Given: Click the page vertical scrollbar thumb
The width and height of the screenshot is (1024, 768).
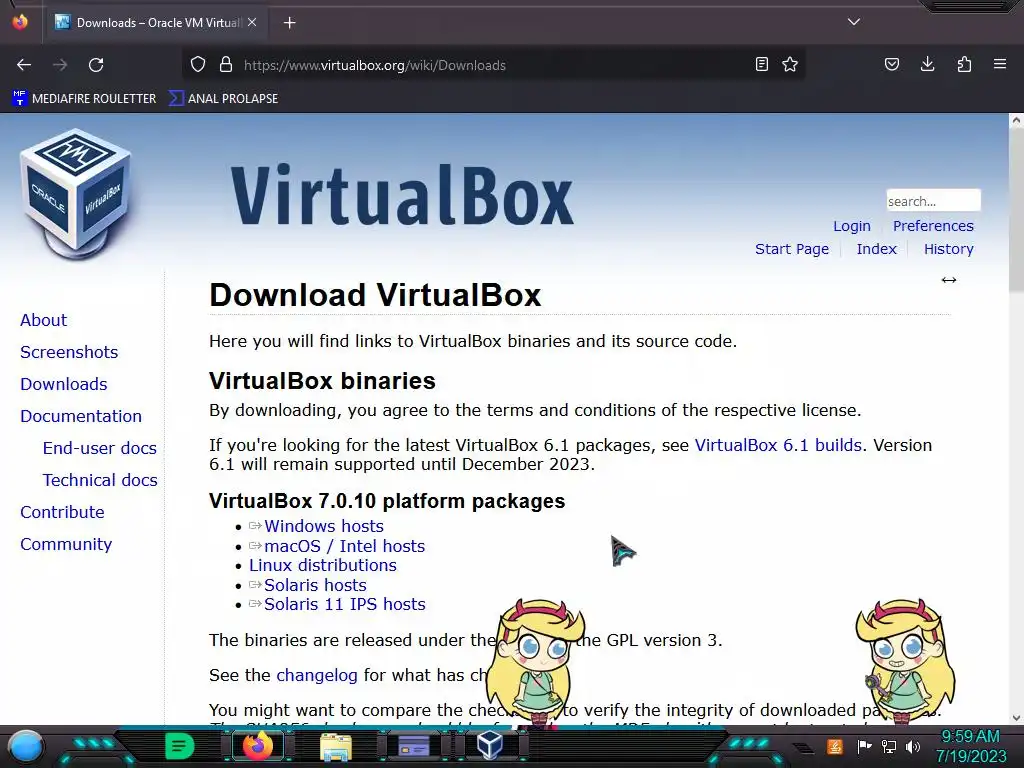Looking at the screenshot, I should 1016,209.
